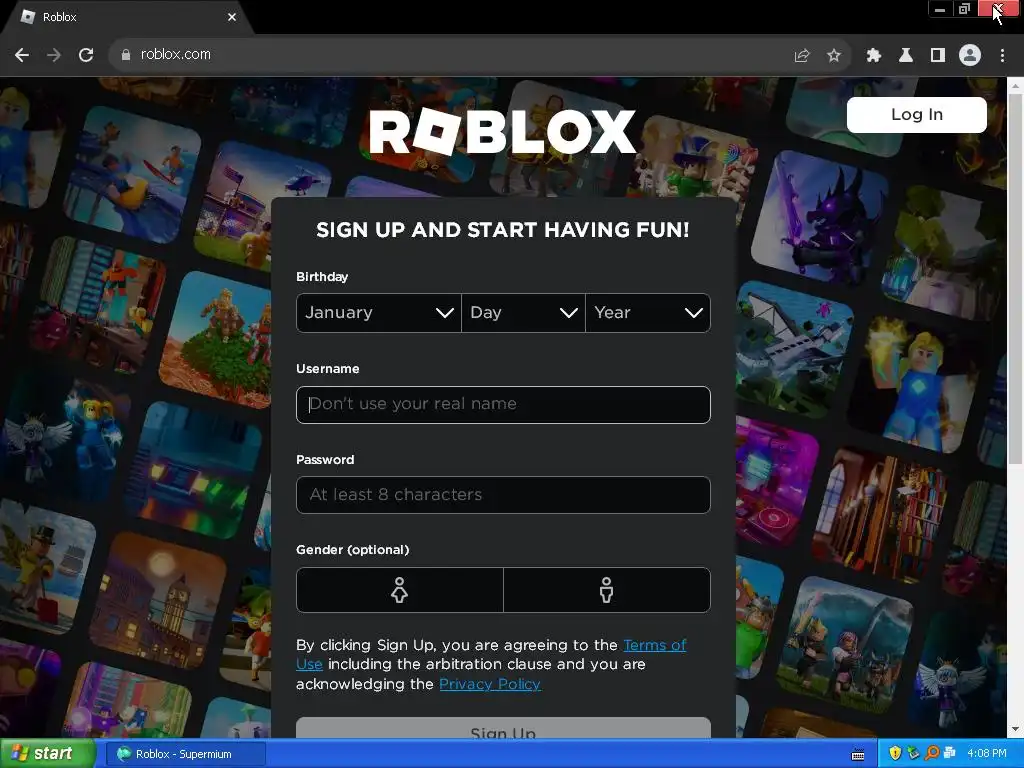Click the 4:08 PM taskbar clock
Screen dimensions: 1024x768
point(987,754)
